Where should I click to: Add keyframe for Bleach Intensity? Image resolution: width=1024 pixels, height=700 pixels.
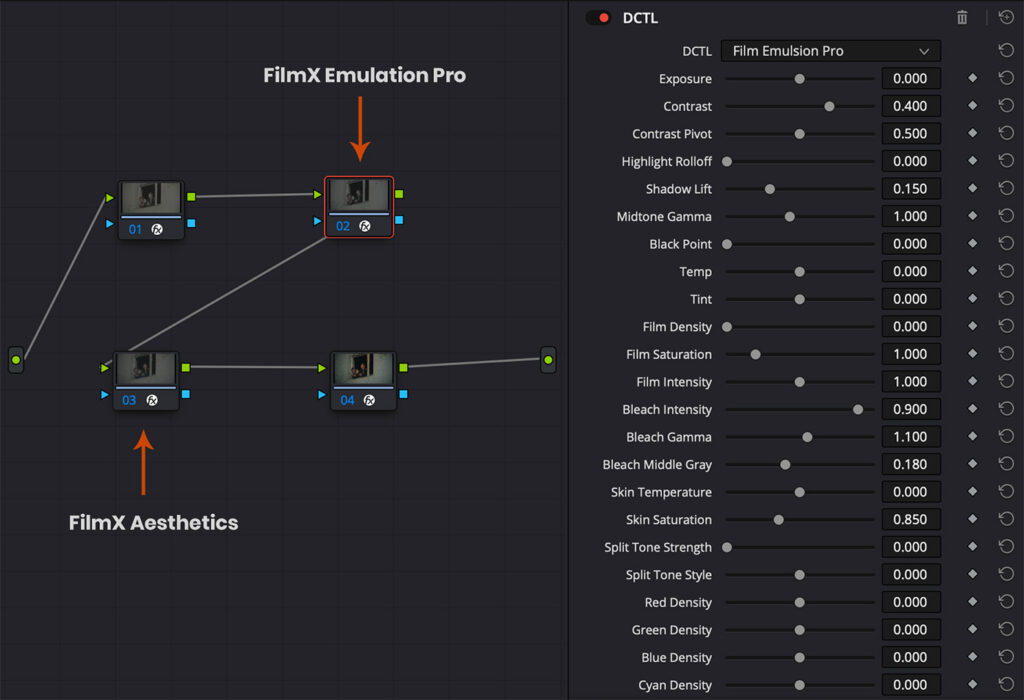pos(972,409)
